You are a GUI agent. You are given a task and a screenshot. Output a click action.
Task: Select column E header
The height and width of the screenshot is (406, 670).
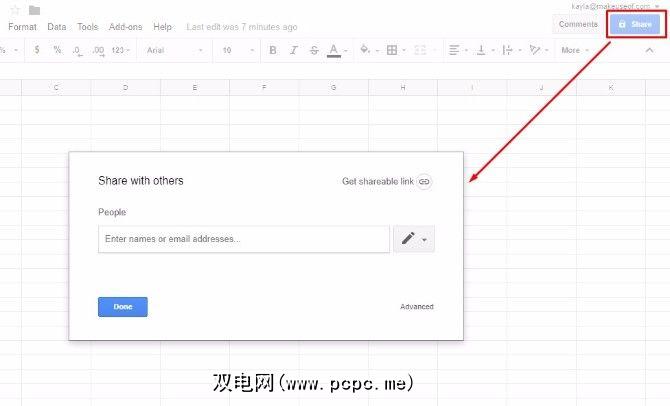coord(195,88)
